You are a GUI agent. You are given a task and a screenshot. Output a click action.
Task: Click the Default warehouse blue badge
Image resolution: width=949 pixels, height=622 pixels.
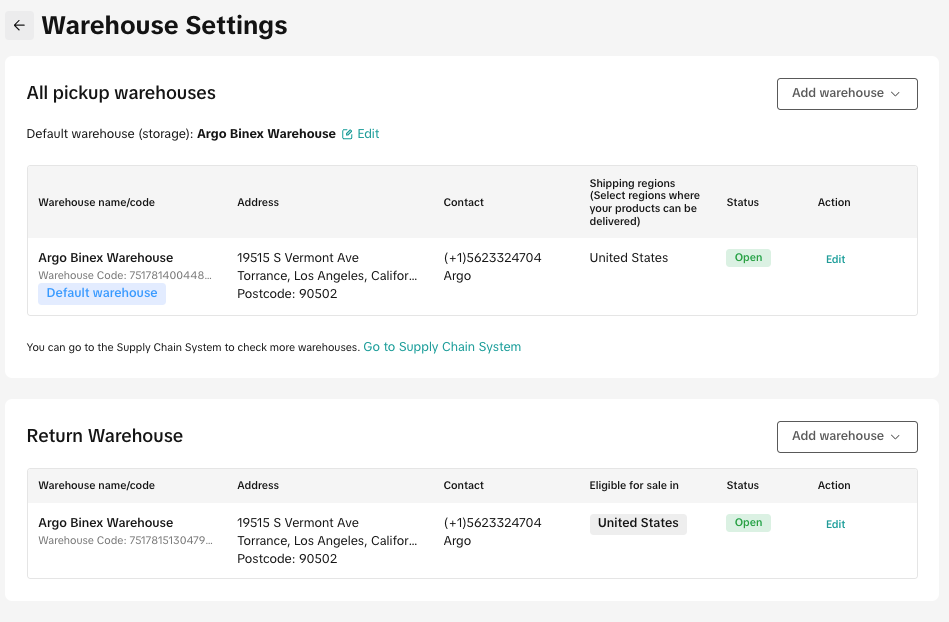pos(102,293)
